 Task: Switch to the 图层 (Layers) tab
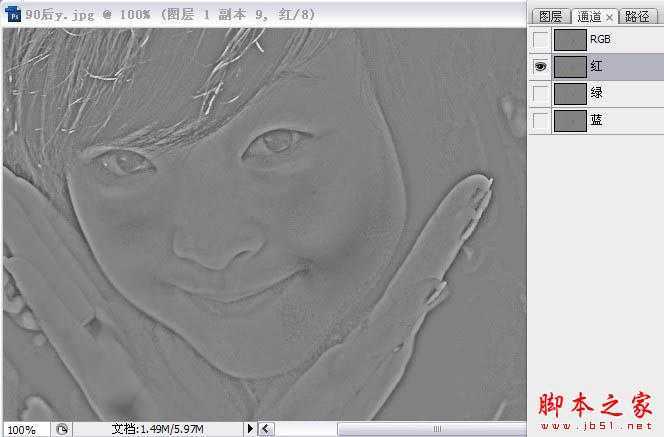click(551, 17)
